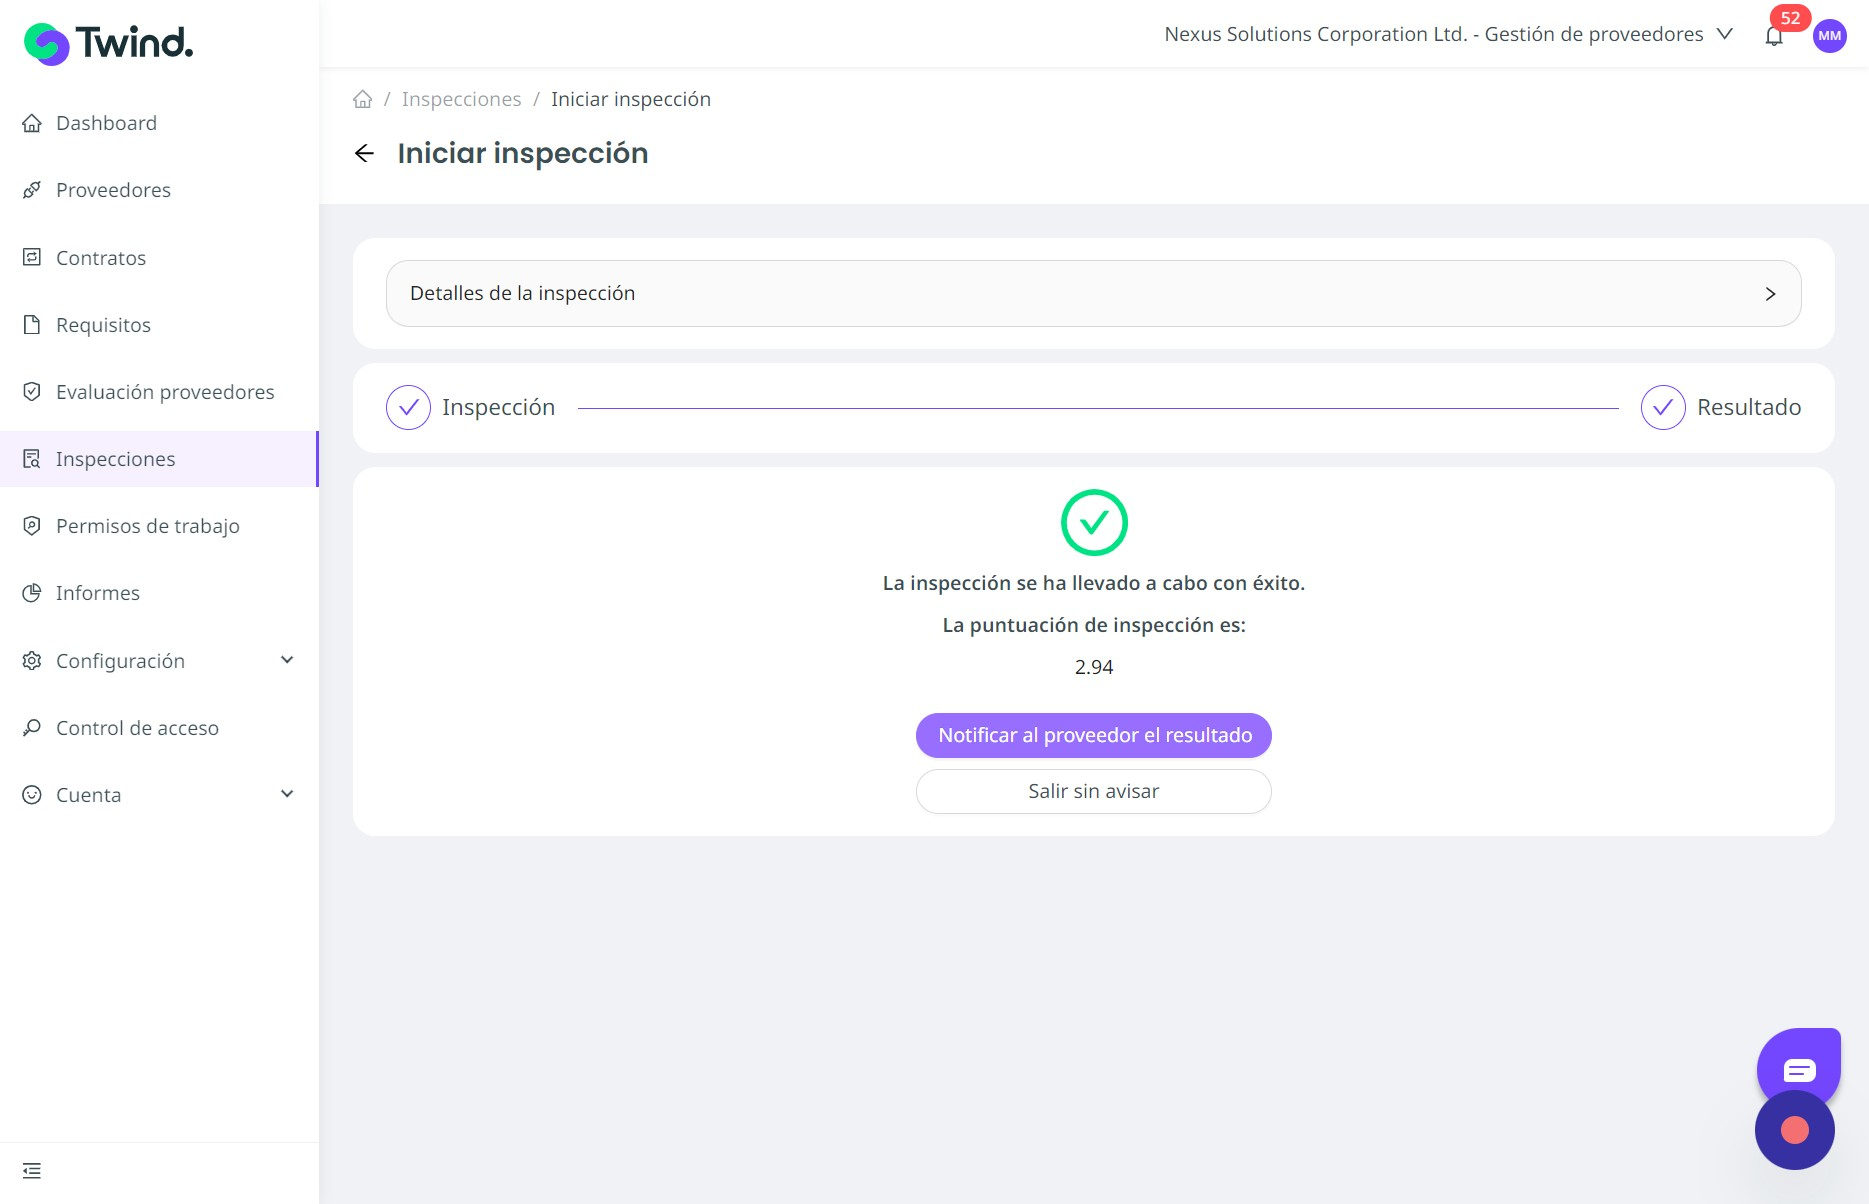Open the MM user avatar menu
Screen dimensions: 1869x1204
tap(1829, 36)
